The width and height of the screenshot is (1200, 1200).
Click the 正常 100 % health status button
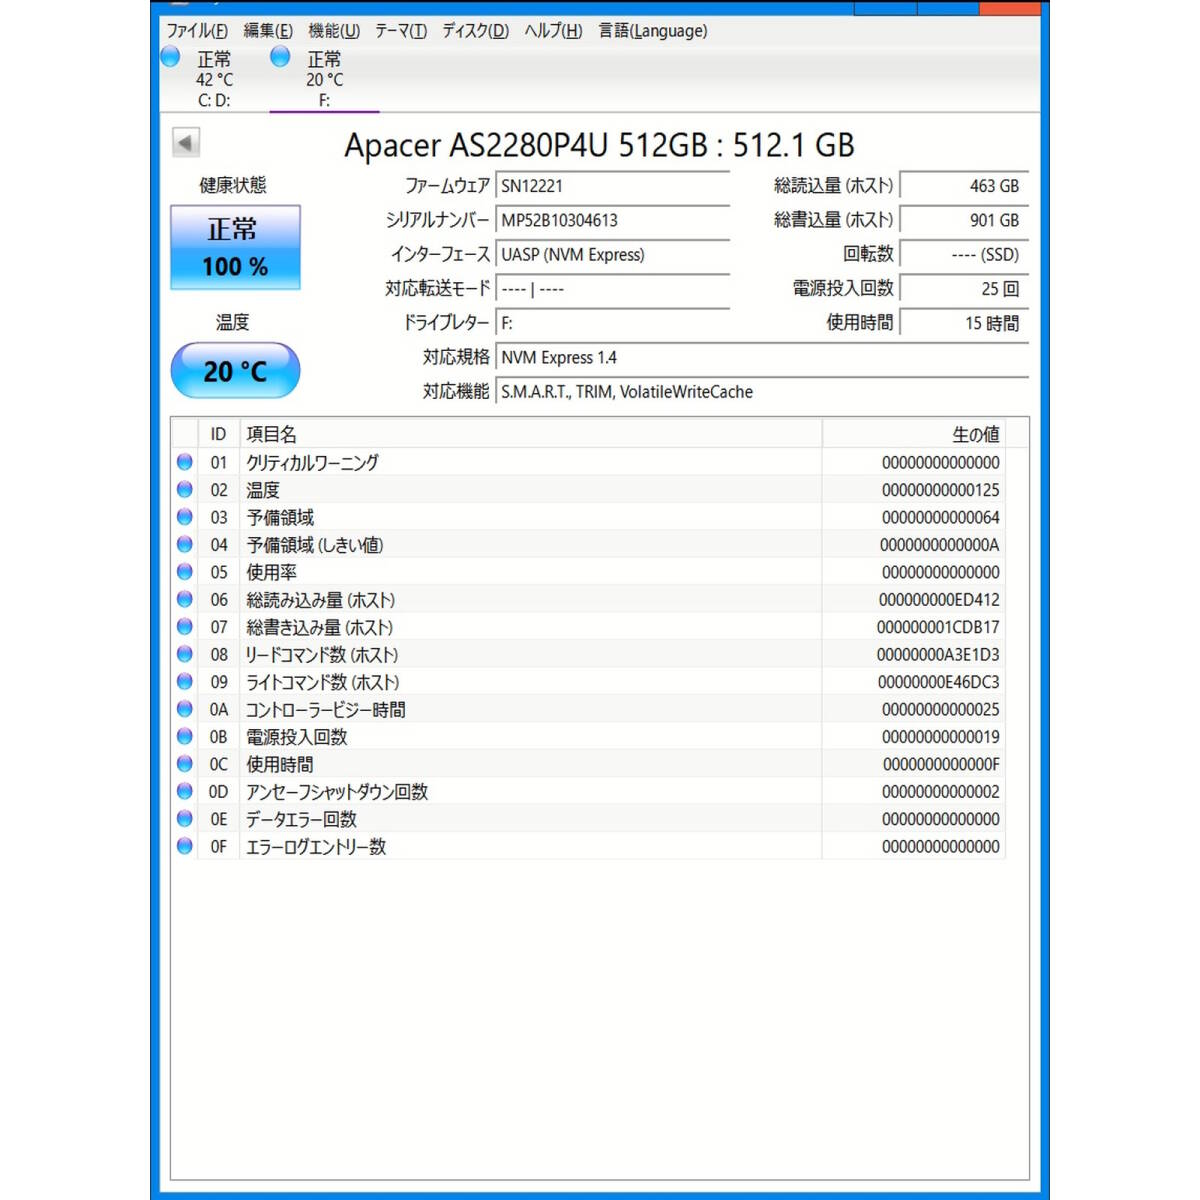pos(235,247)
